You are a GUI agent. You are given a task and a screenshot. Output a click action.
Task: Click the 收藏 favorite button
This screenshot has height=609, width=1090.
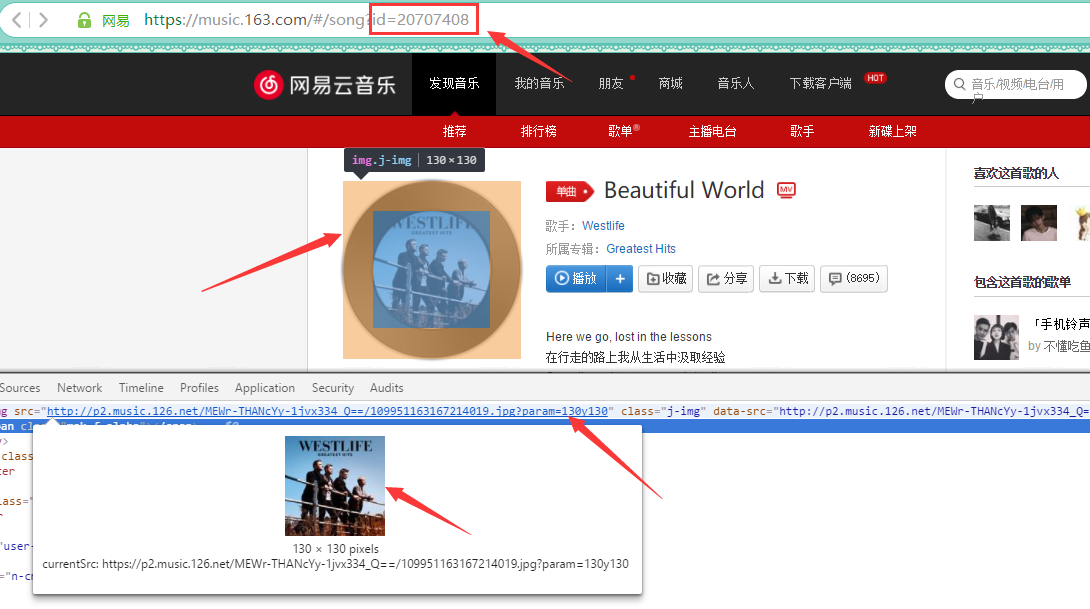(x=666, y=279)
